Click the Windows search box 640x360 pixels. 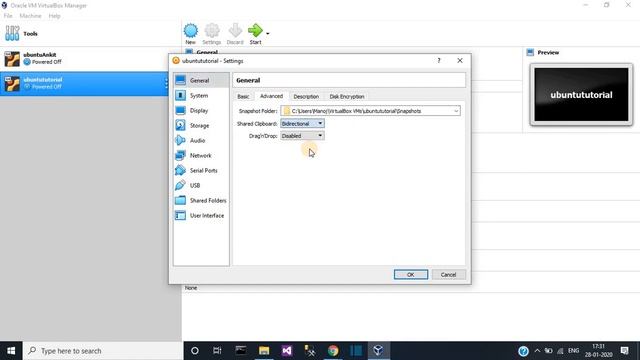click(x=103, y=351)
